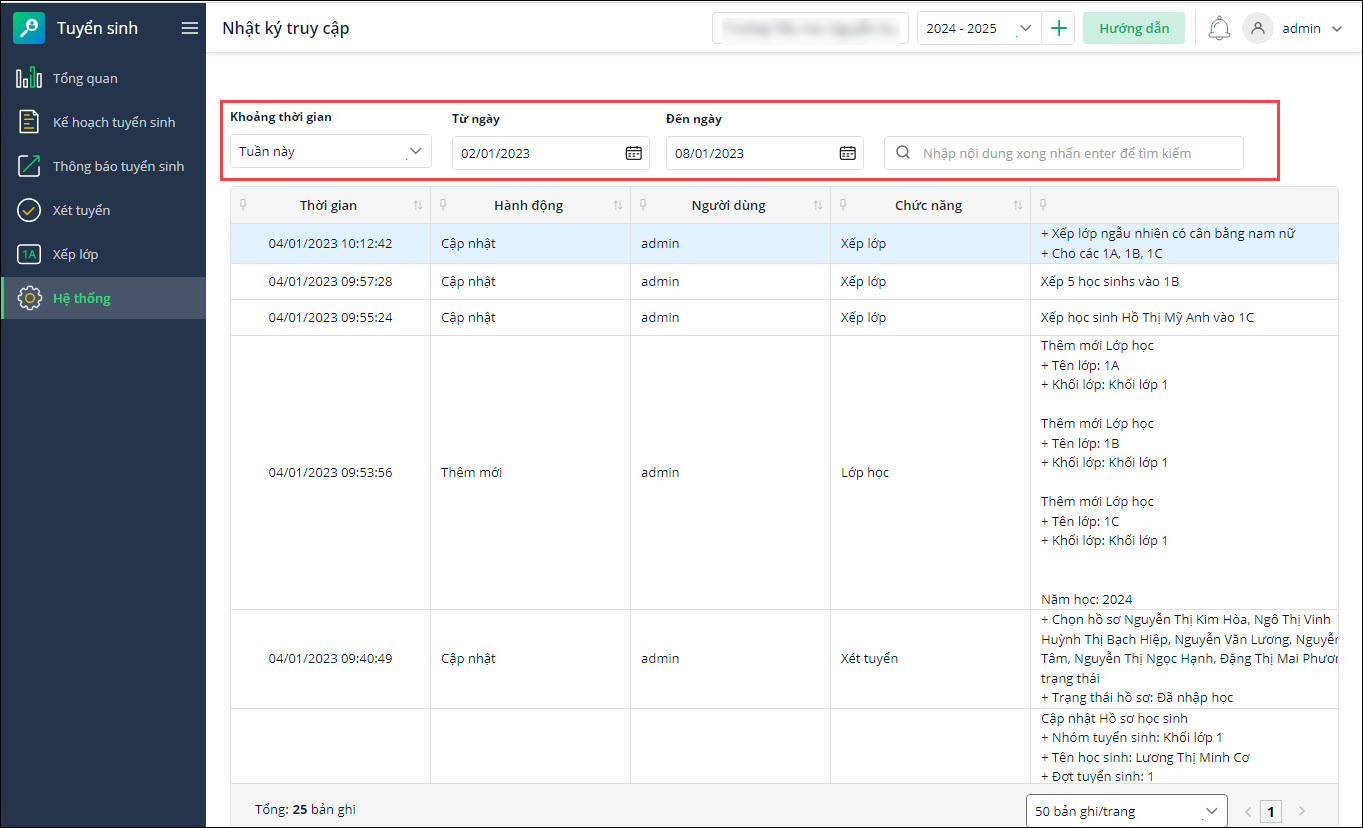Open the Xếp lớp sidebar item
1363x828 pixels.
[x=75, y=254]
